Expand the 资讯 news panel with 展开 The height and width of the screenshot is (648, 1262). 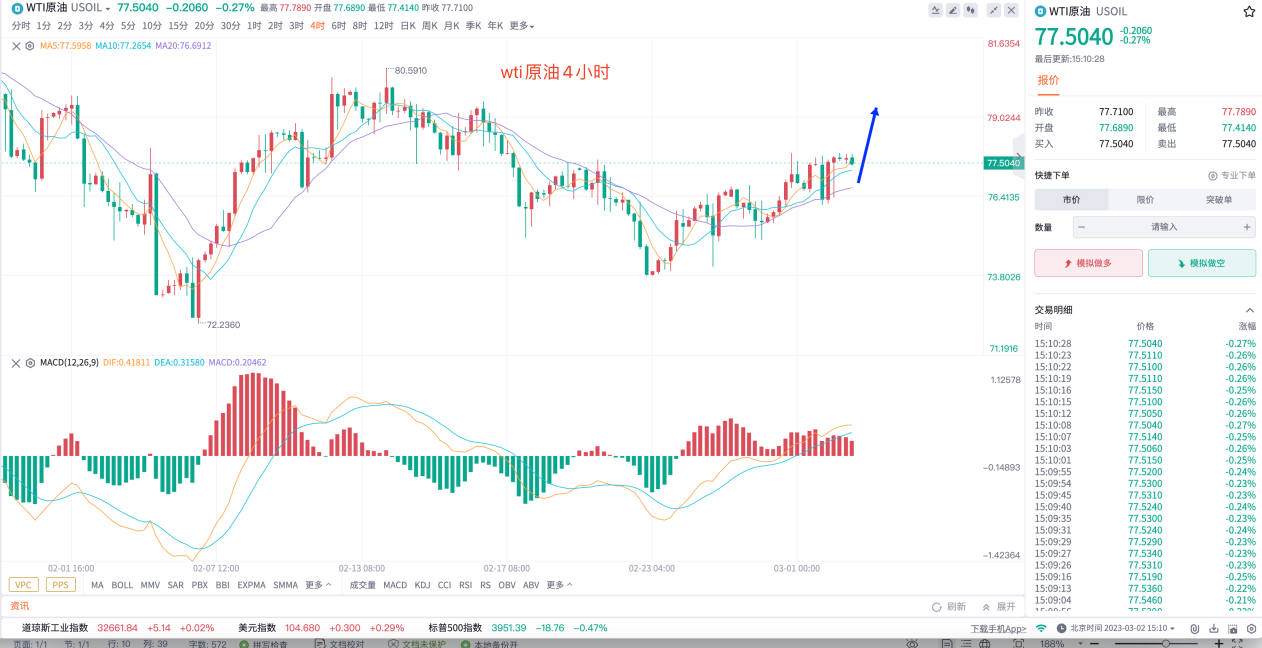pyautogui.click(x=998, y=606)
